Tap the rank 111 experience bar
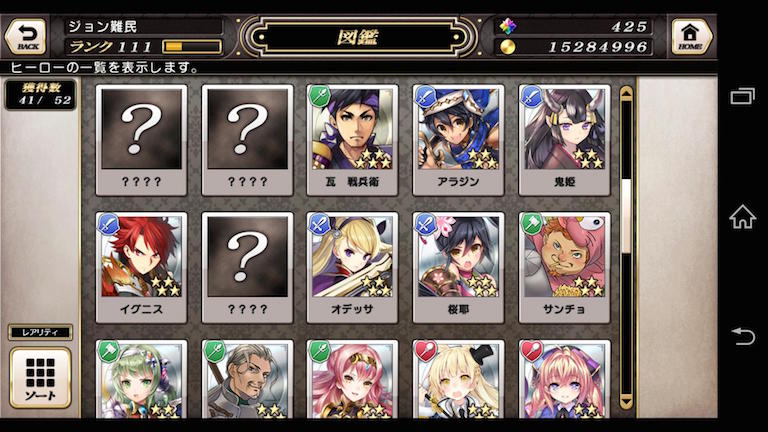The height and width of the screenshot is (432, 768). click(x=192, y=47)
